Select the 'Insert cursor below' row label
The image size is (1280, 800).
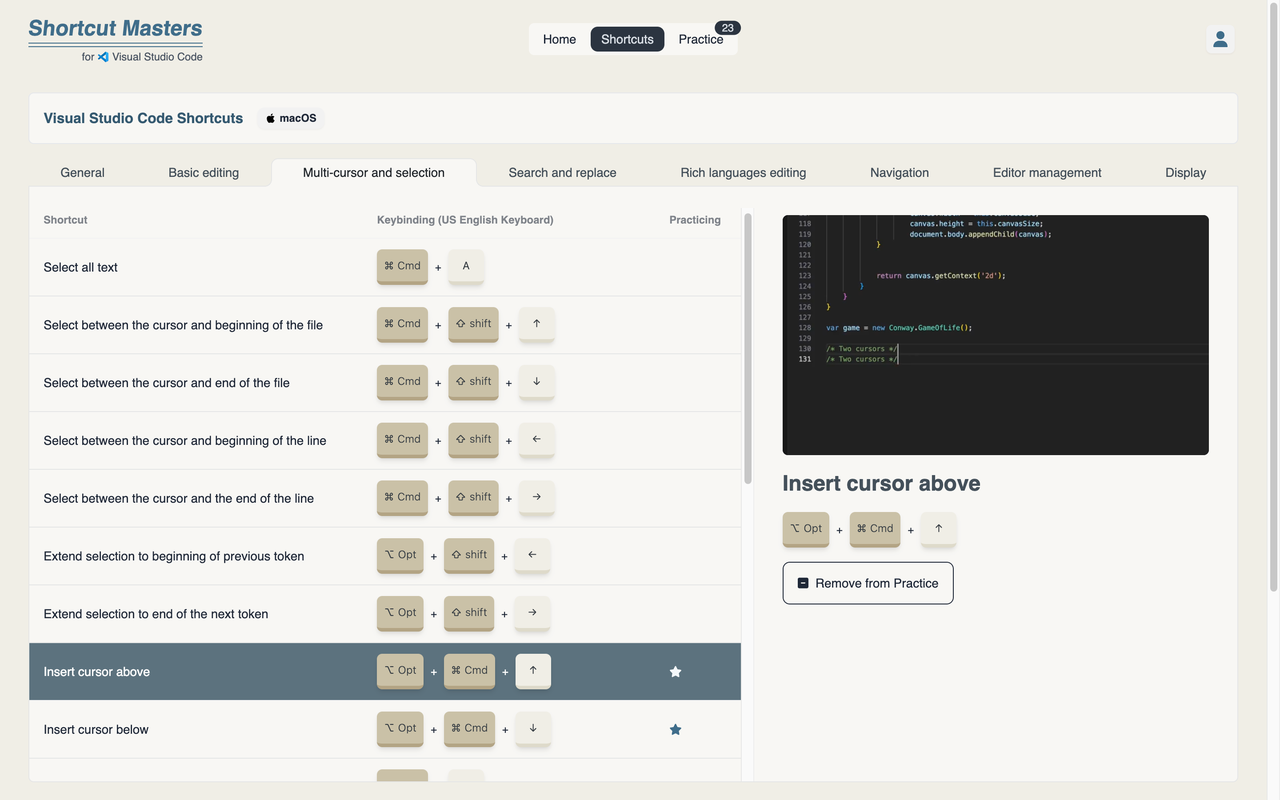tap(96, 730)
